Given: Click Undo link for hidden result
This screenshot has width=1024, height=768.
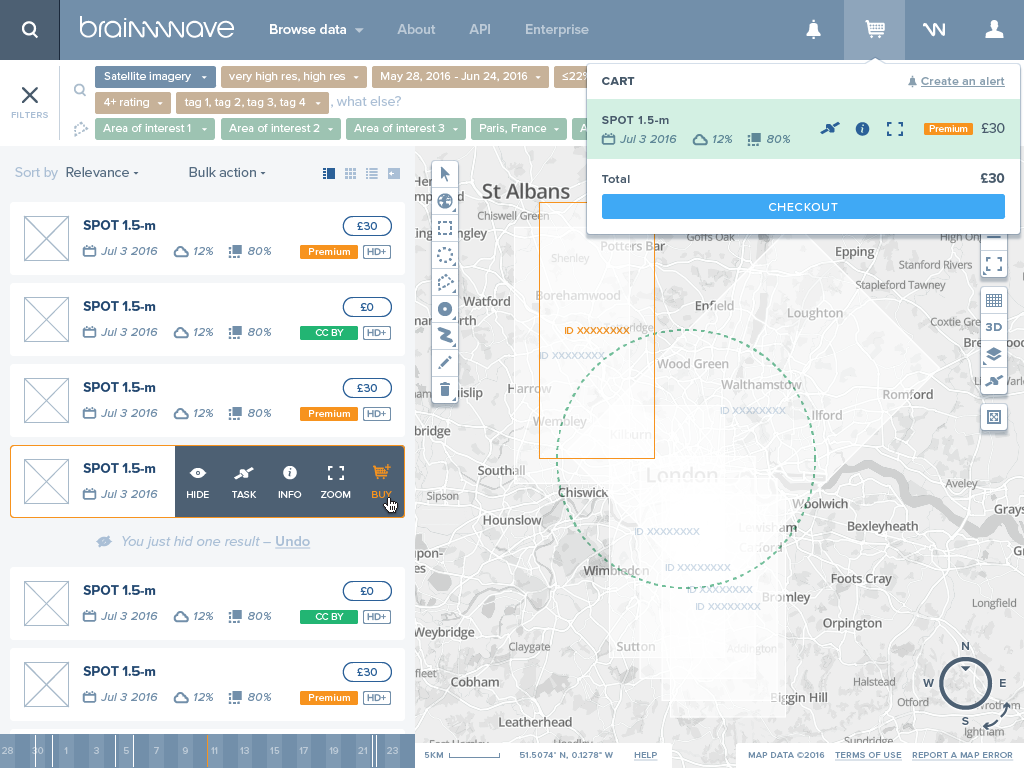Looking at the screenshot, I should [x=293, y=541].
